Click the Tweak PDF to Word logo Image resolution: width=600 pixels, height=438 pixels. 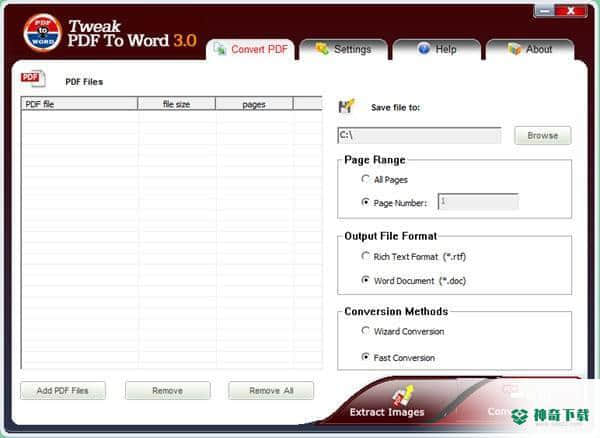tap(42, 33)
